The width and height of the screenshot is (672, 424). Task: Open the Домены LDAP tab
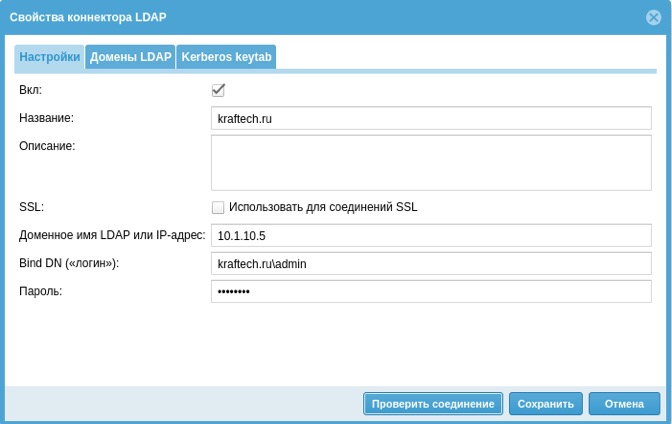tap(130, 57)
